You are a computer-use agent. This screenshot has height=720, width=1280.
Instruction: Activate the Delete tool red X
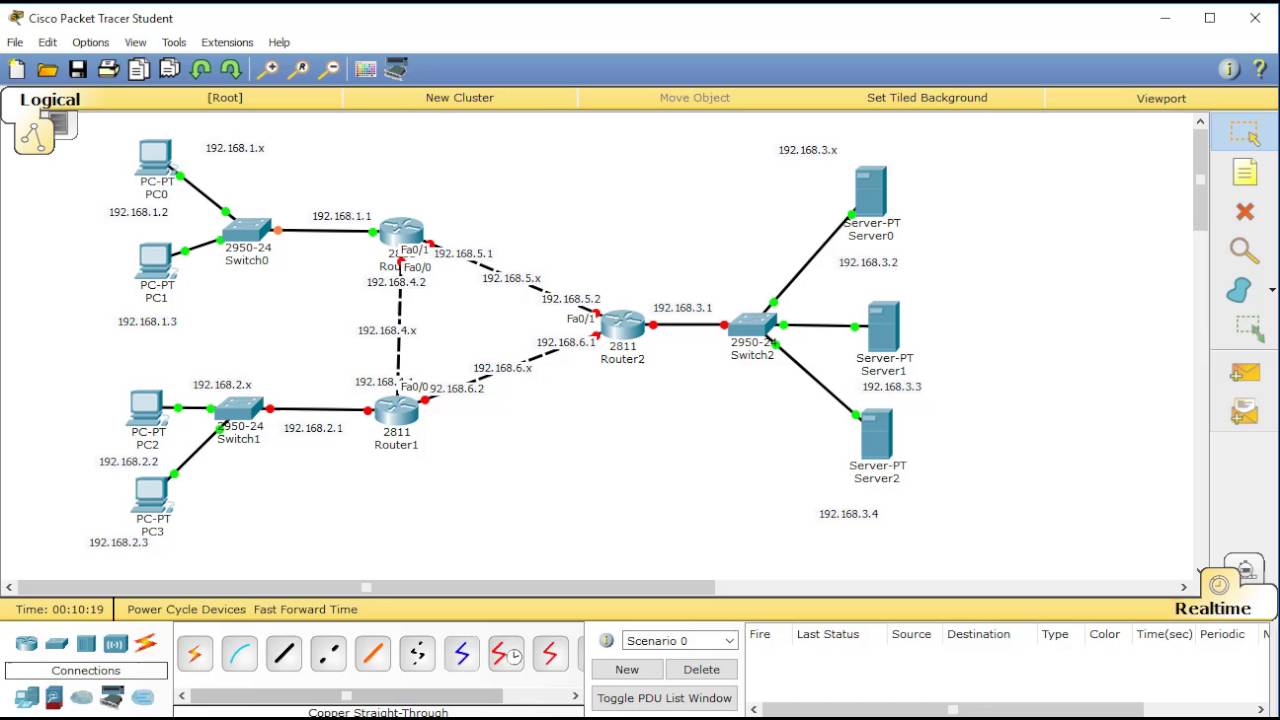tap(1245, 212)
